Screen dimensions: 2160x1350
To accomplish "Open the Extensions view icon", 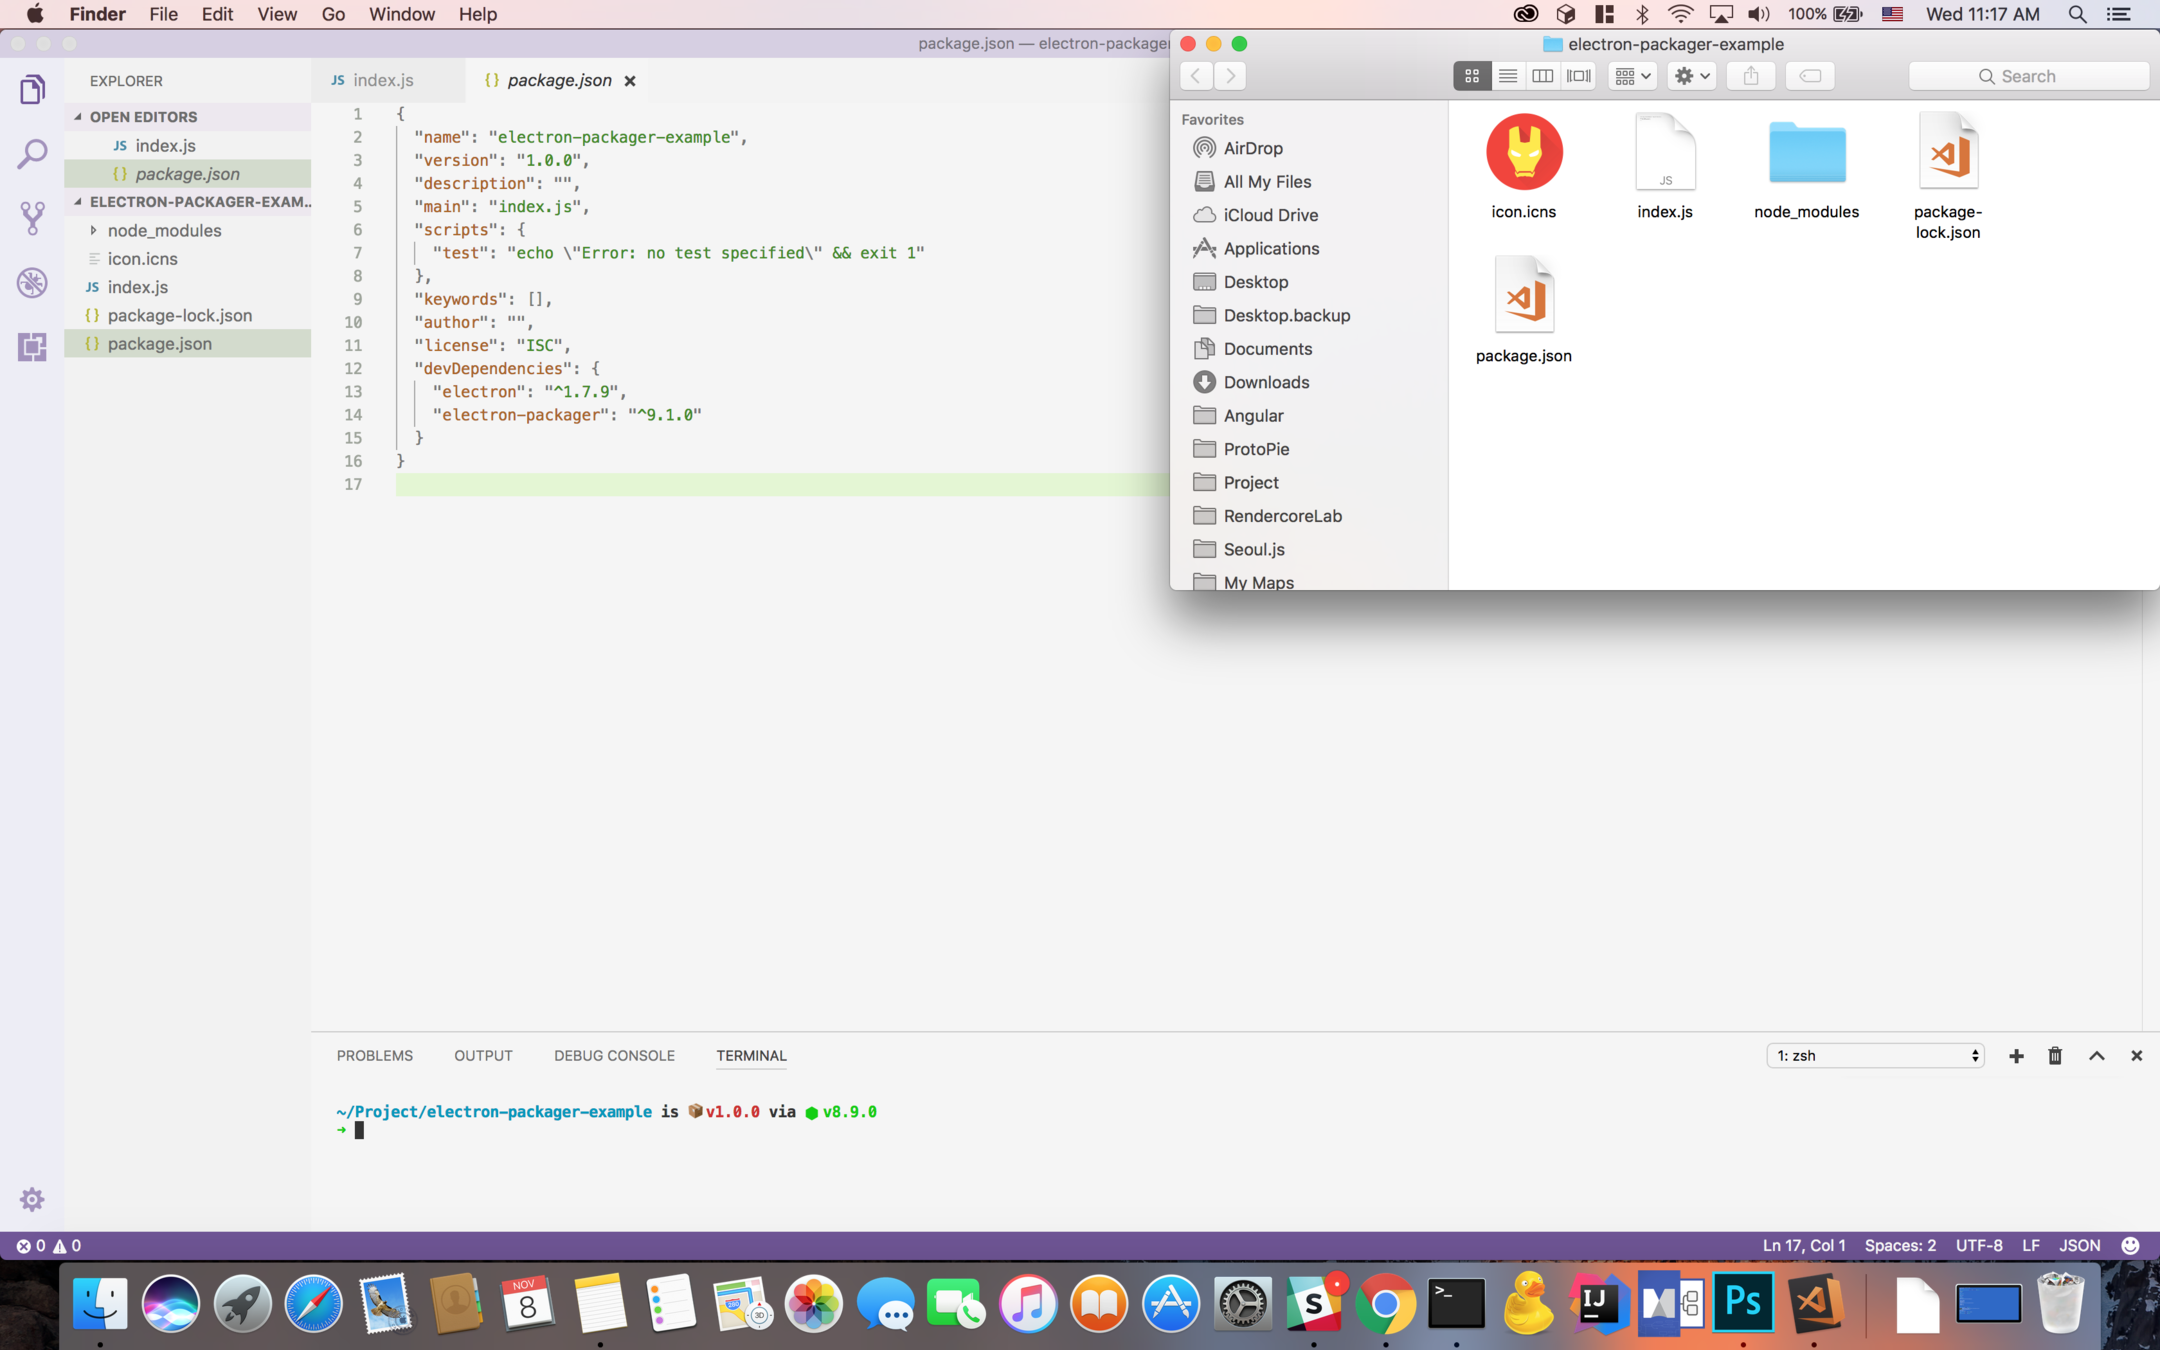I will [32, 346].
